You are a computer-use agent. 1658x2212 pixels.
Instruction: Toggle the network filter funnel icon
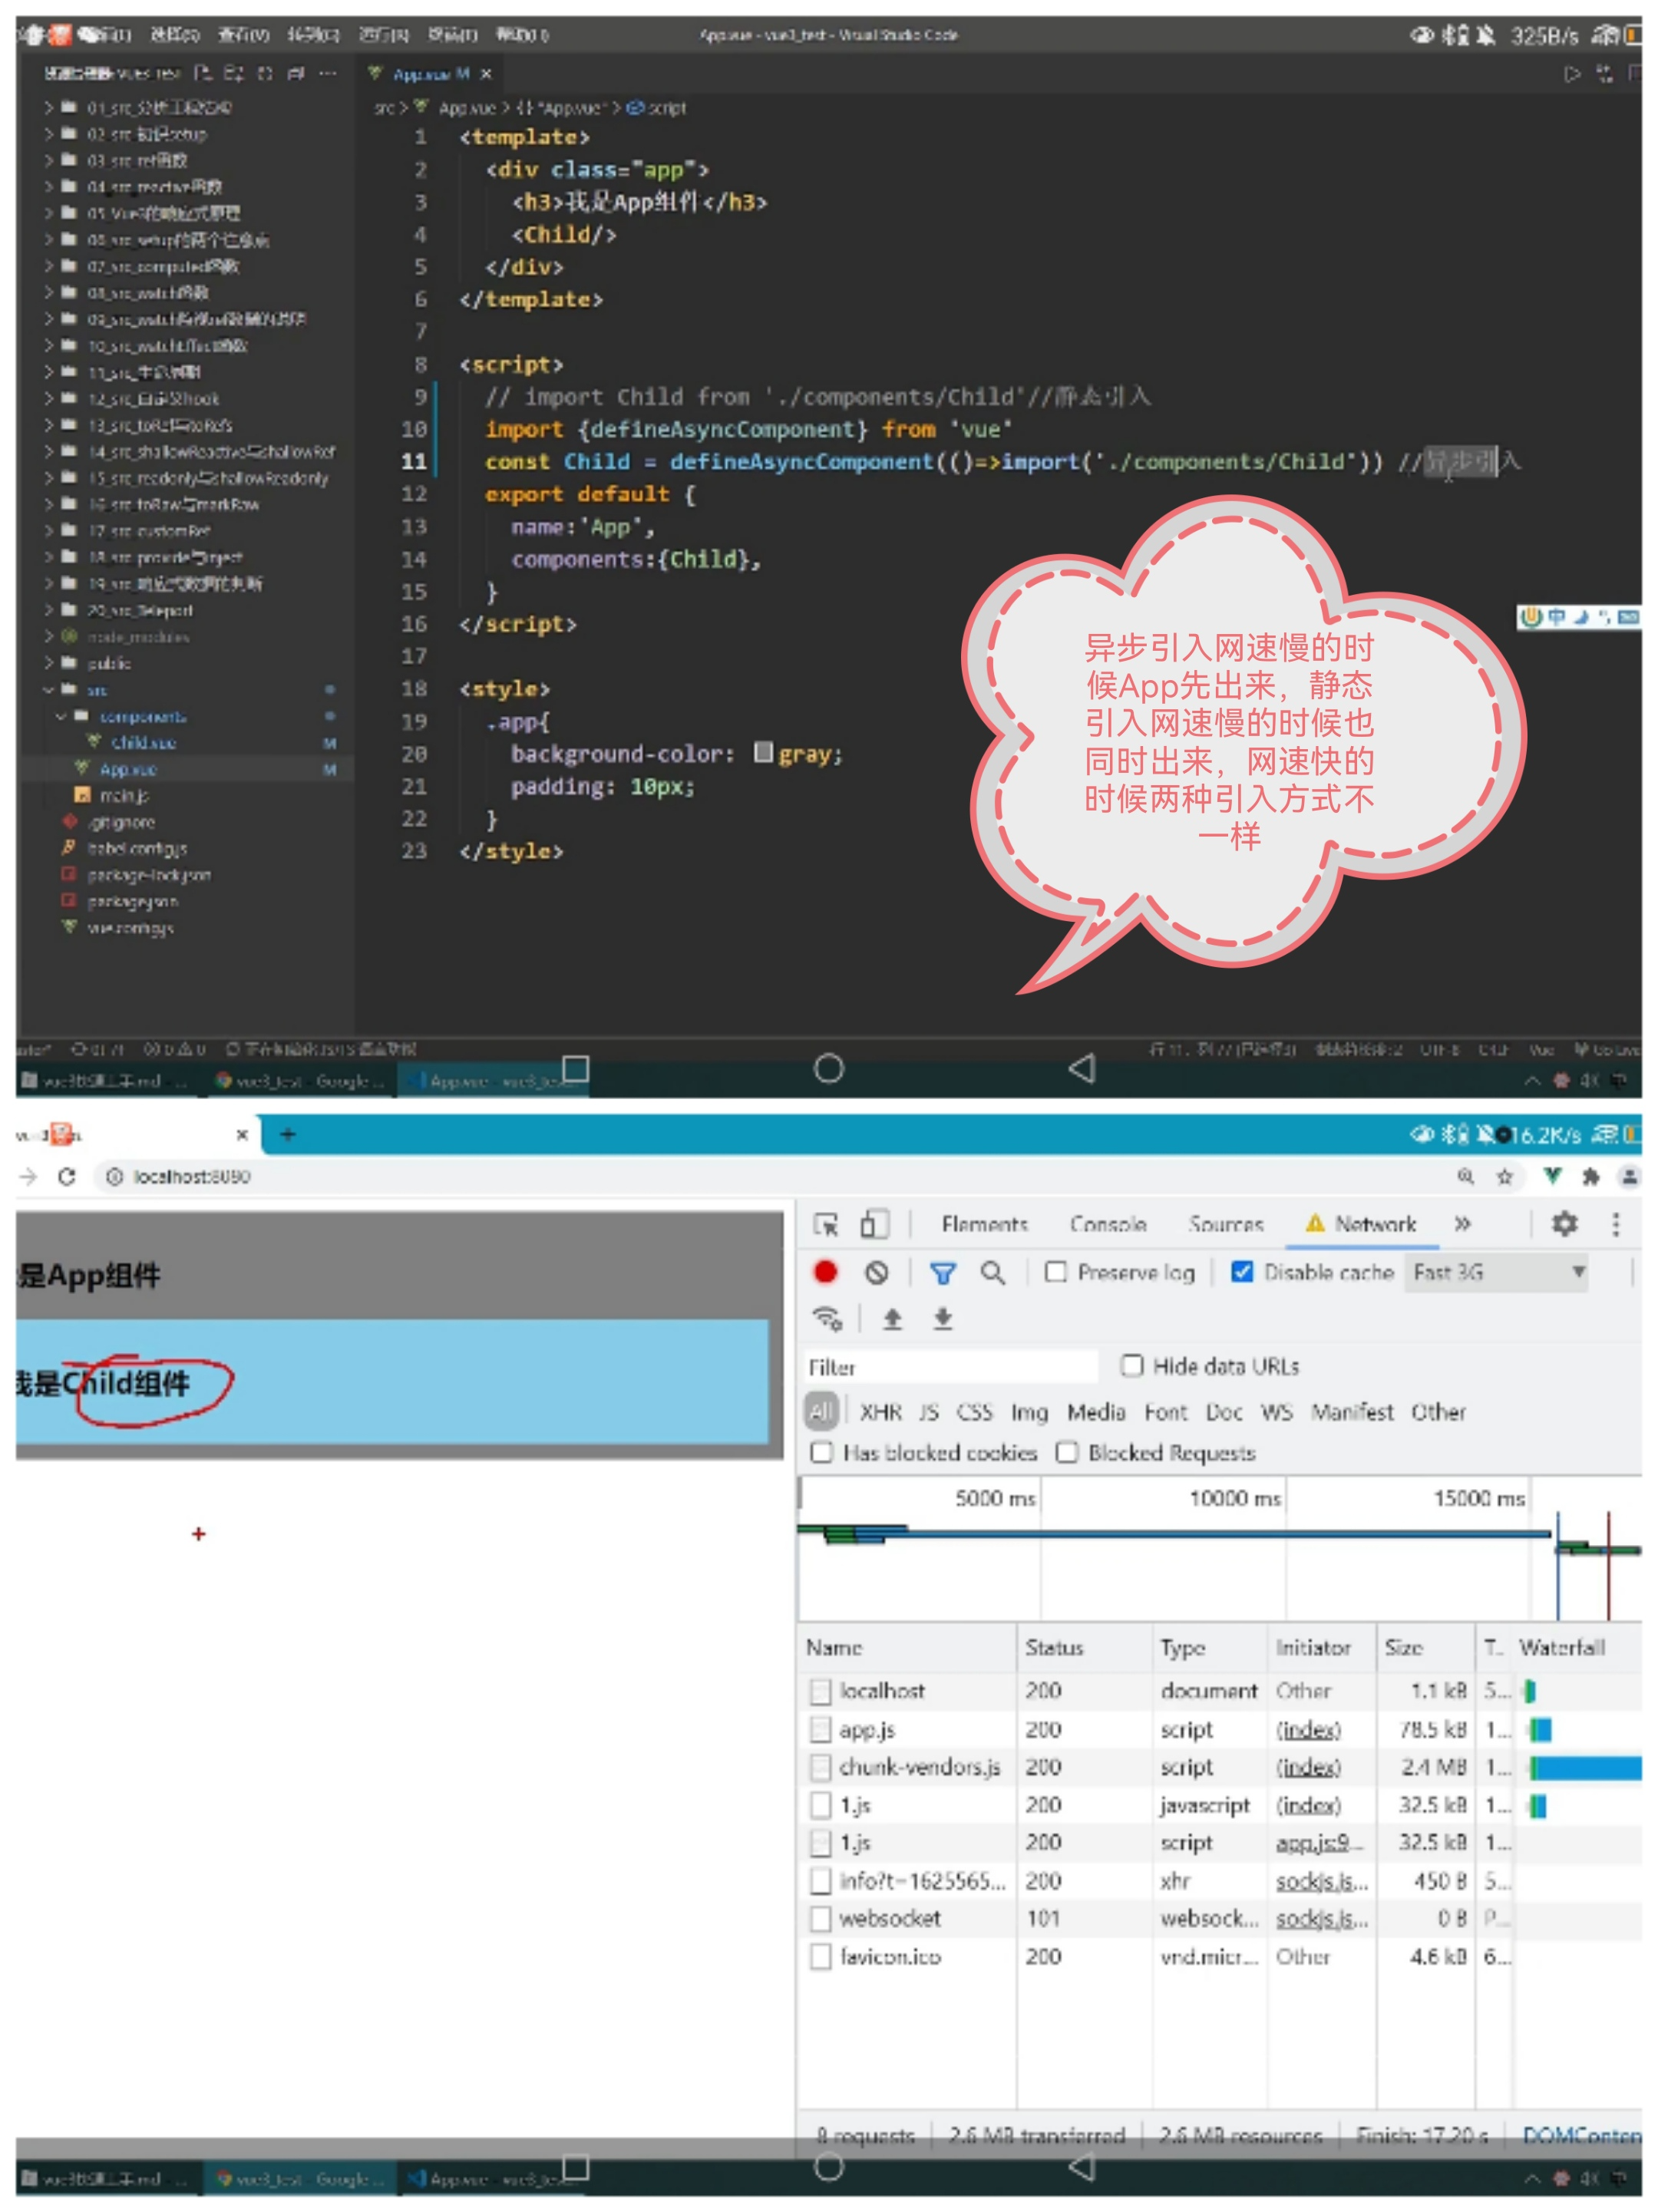coord(942,1272)
